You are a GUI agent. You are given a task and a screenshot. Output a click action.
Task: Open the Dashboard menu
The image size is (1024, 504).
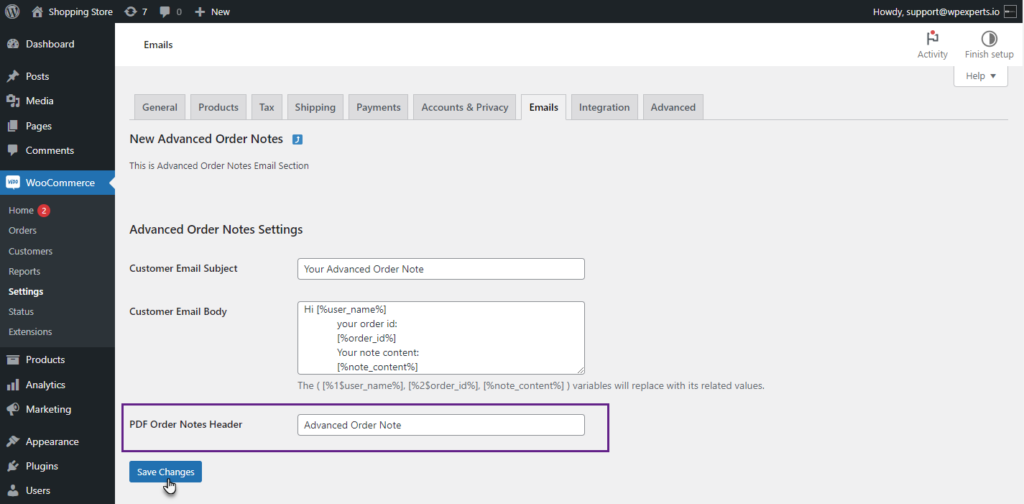50,44
